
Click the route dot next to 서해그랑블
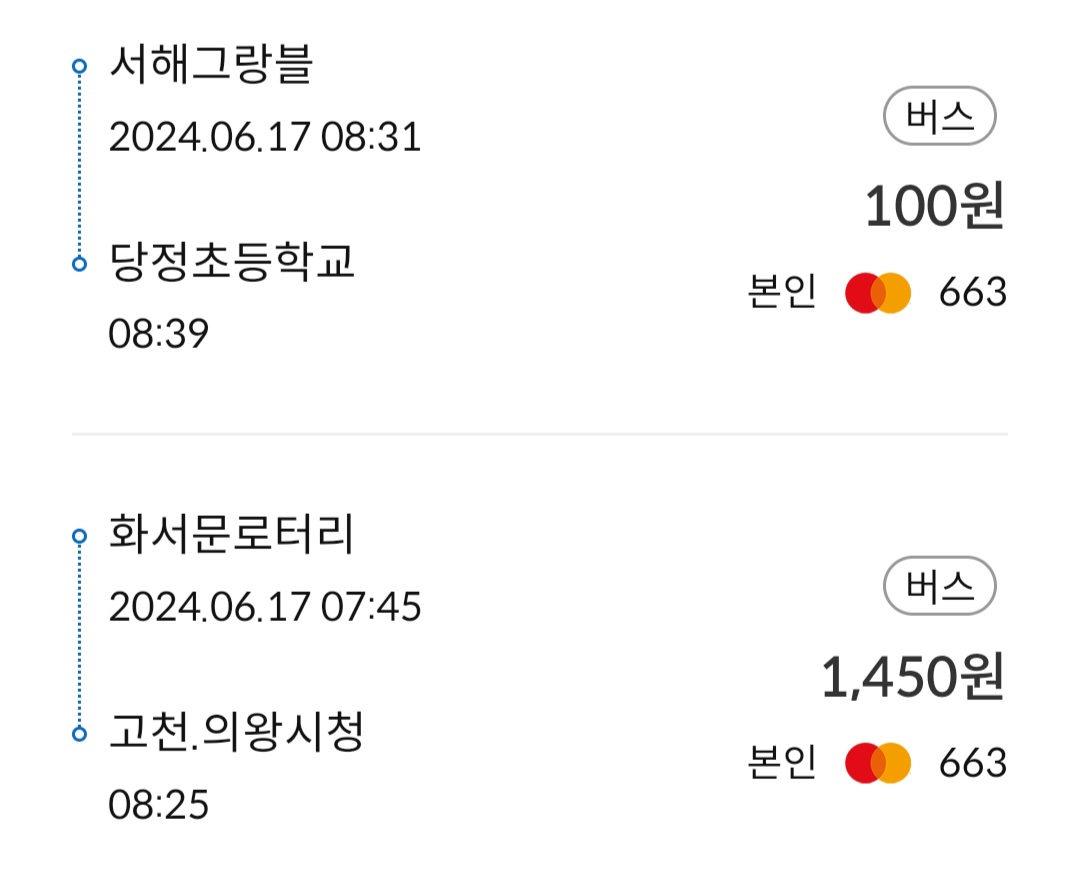click(80, 67)
